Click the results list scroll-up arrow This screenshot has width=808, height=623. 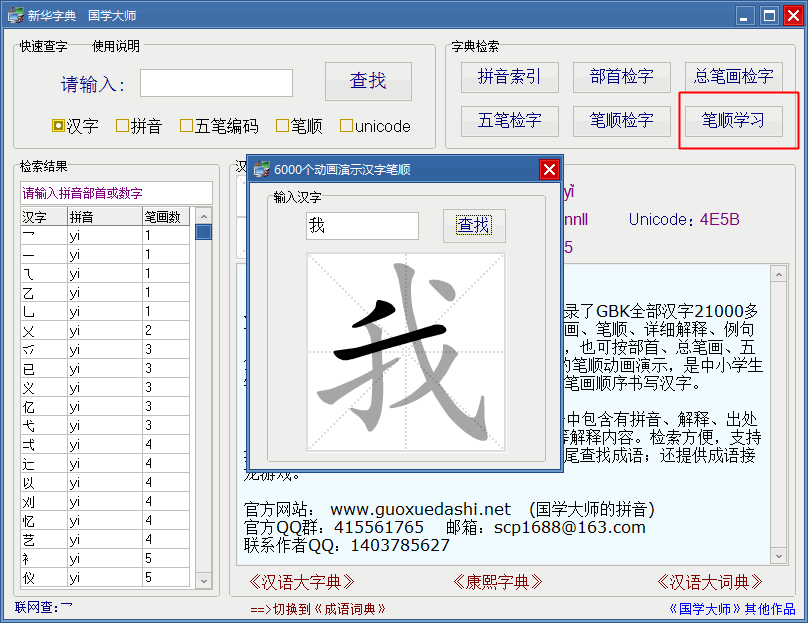[x=204, y=216]
